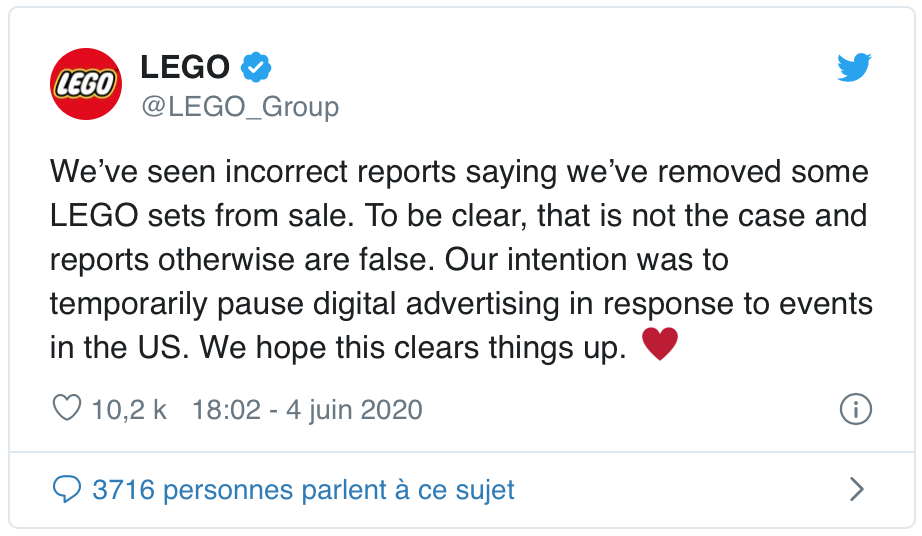The height and width of the screenshot is (536, 922).
Task: Open "3716 personnes parlent à ce sujet"
Action: (303, 490)
